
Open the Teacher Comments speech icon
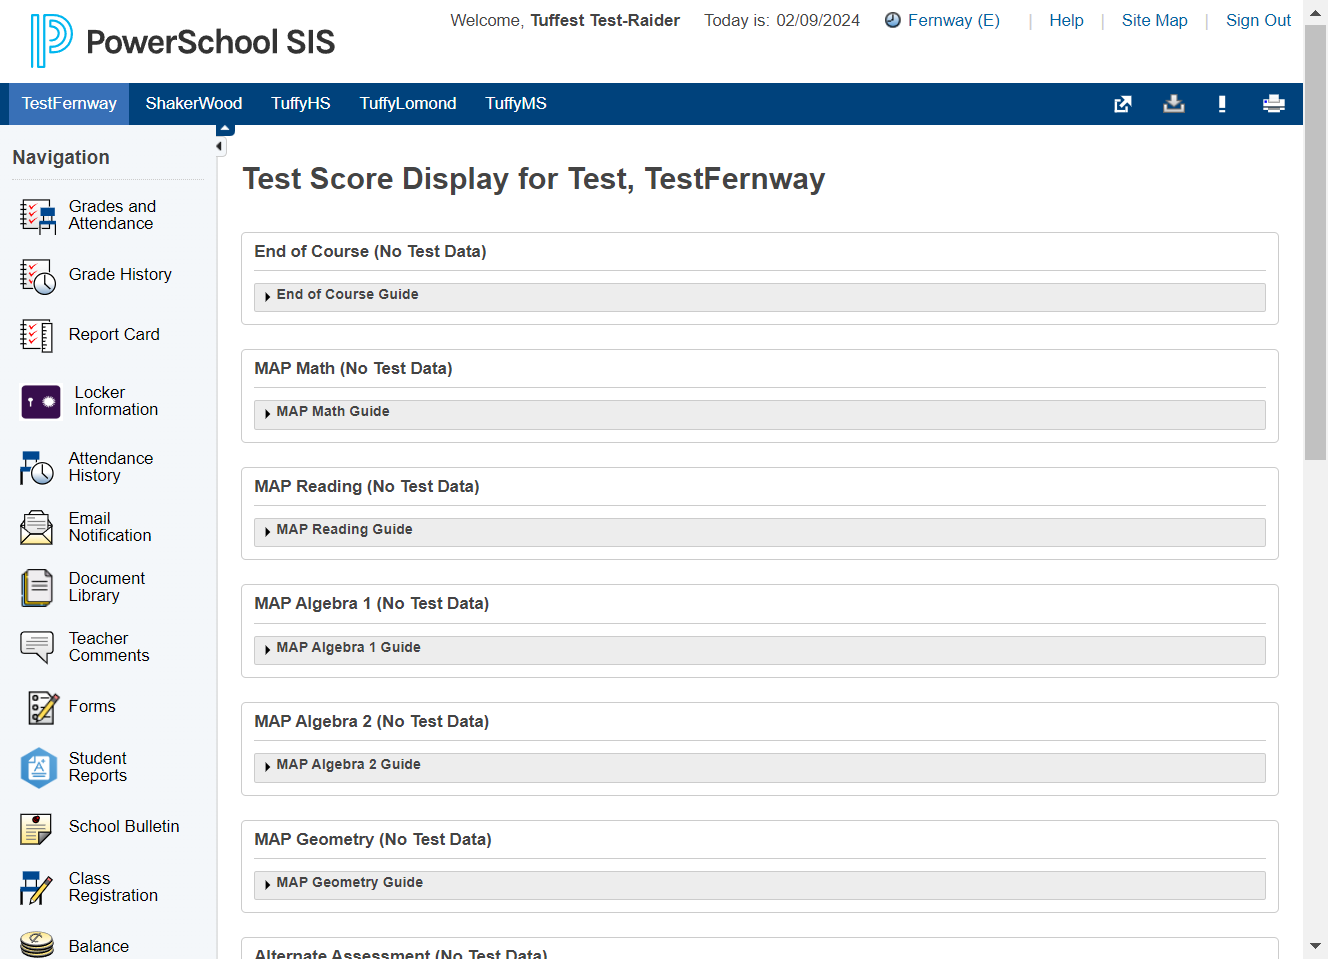[x=37, y=648]
